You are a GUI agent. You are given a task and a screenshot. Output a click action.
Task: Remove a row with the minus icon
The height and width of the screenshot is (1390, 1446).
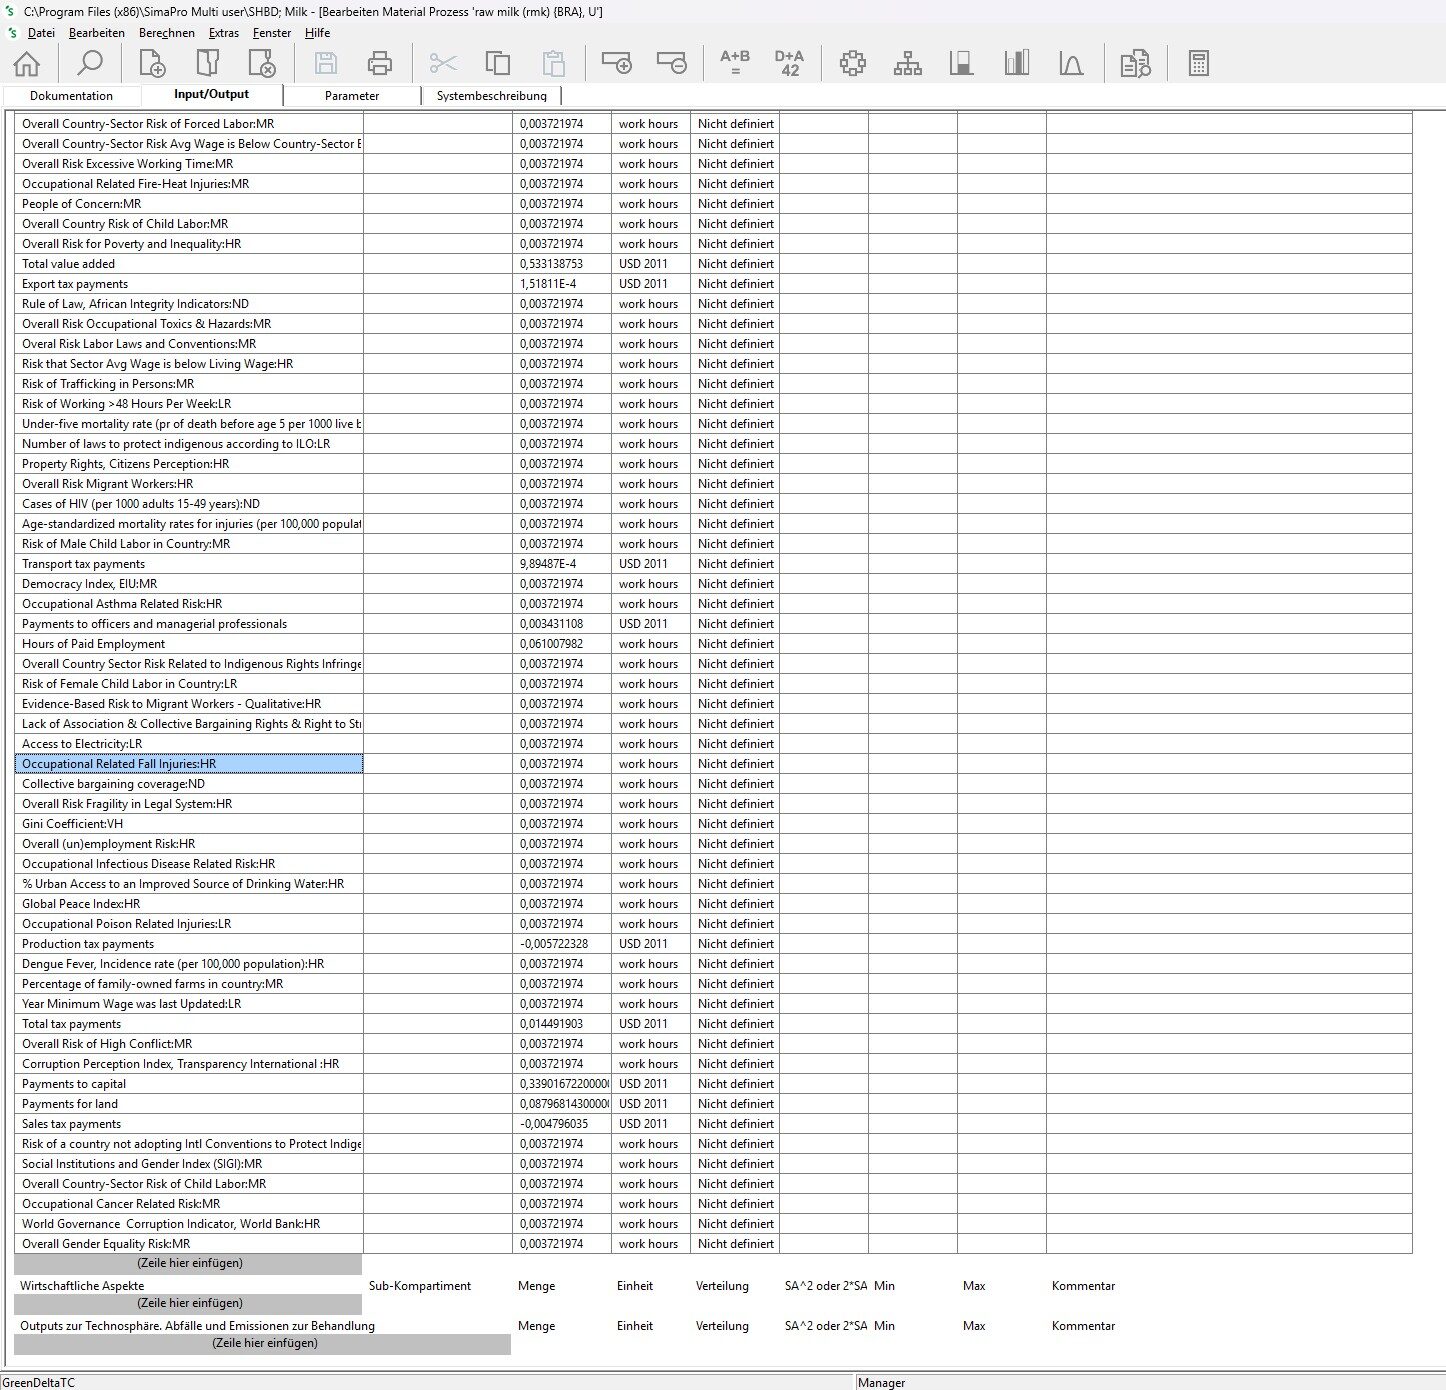point(672,63)
